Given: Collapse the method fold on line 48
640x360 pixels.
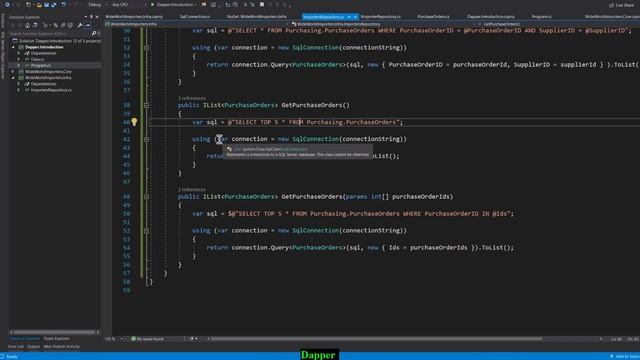Looking at the screenshot, I should tap(147, 197).
